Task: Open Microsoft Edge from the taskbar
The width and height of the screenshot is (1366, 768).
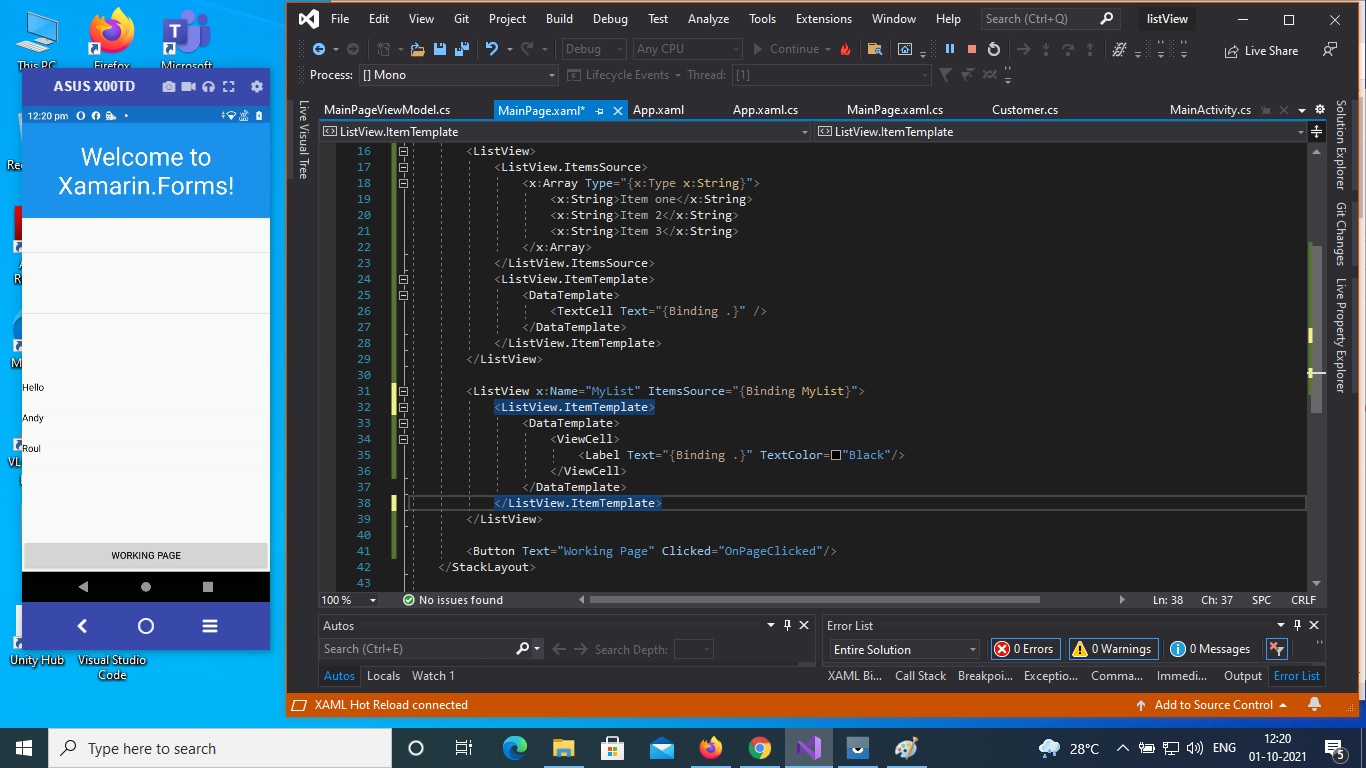Action: pos(515,748)
